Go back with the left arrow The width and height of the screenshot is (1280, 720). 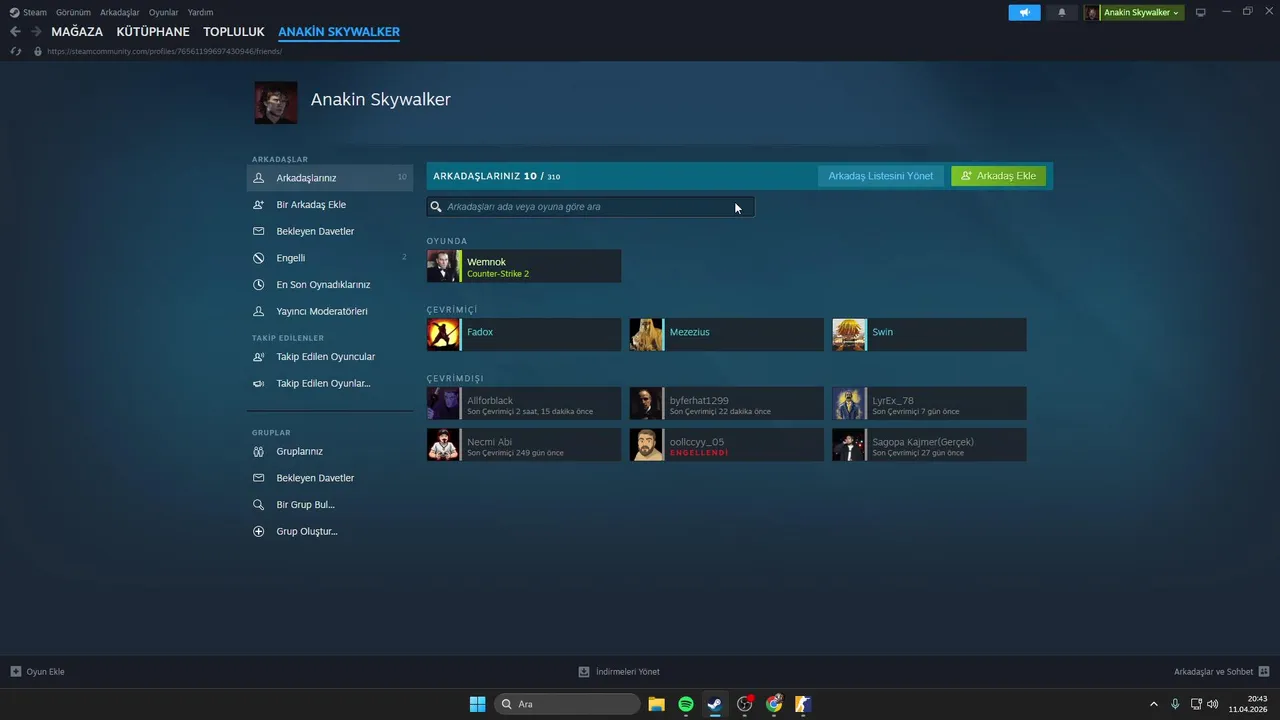(x=15, y=32)
